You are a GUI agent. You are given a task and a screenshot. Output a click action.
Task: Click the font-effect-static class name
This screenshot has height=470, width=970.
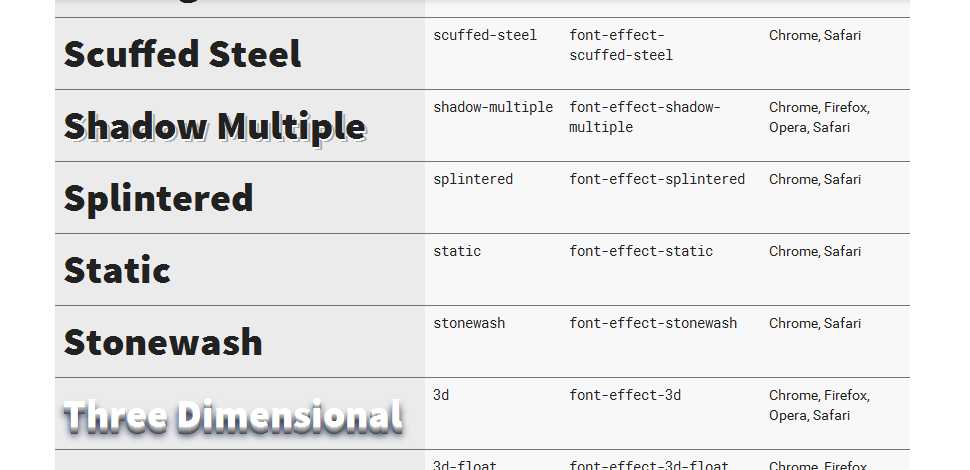coord(641,251)
